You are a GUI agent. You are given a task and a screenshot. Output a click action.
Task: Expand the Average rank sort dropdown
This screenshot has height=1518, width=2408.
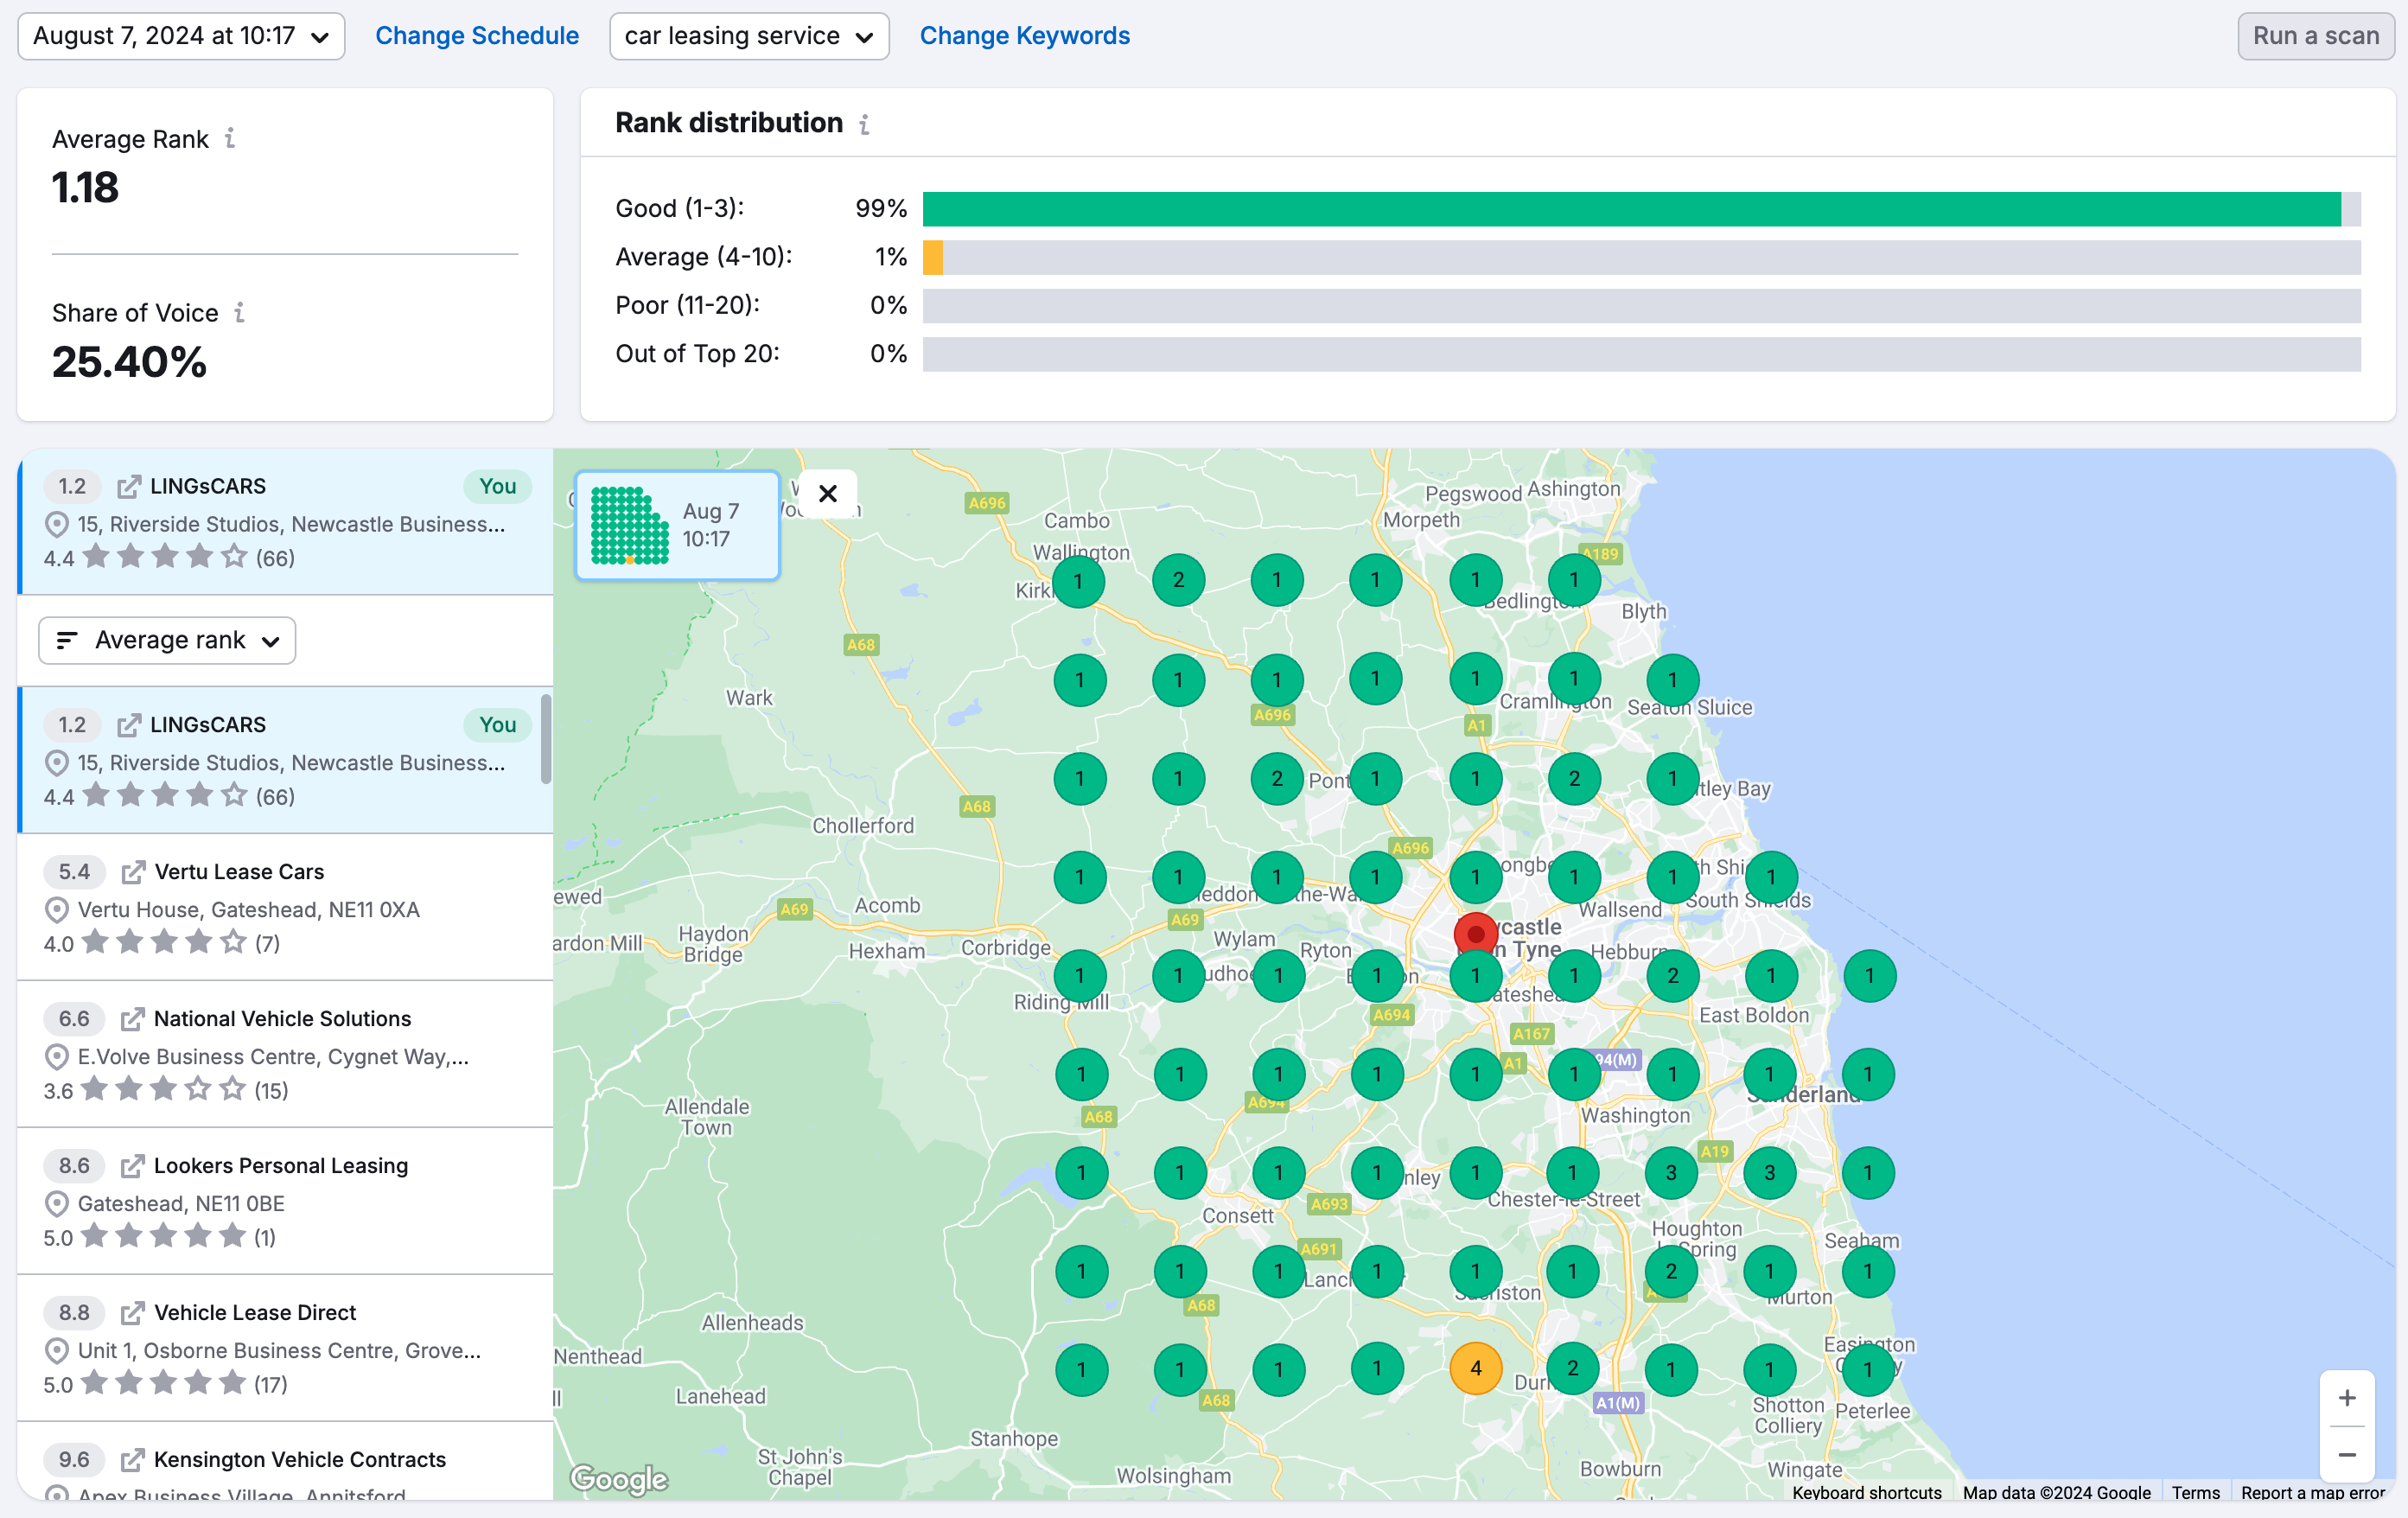[x=166, y=638]
